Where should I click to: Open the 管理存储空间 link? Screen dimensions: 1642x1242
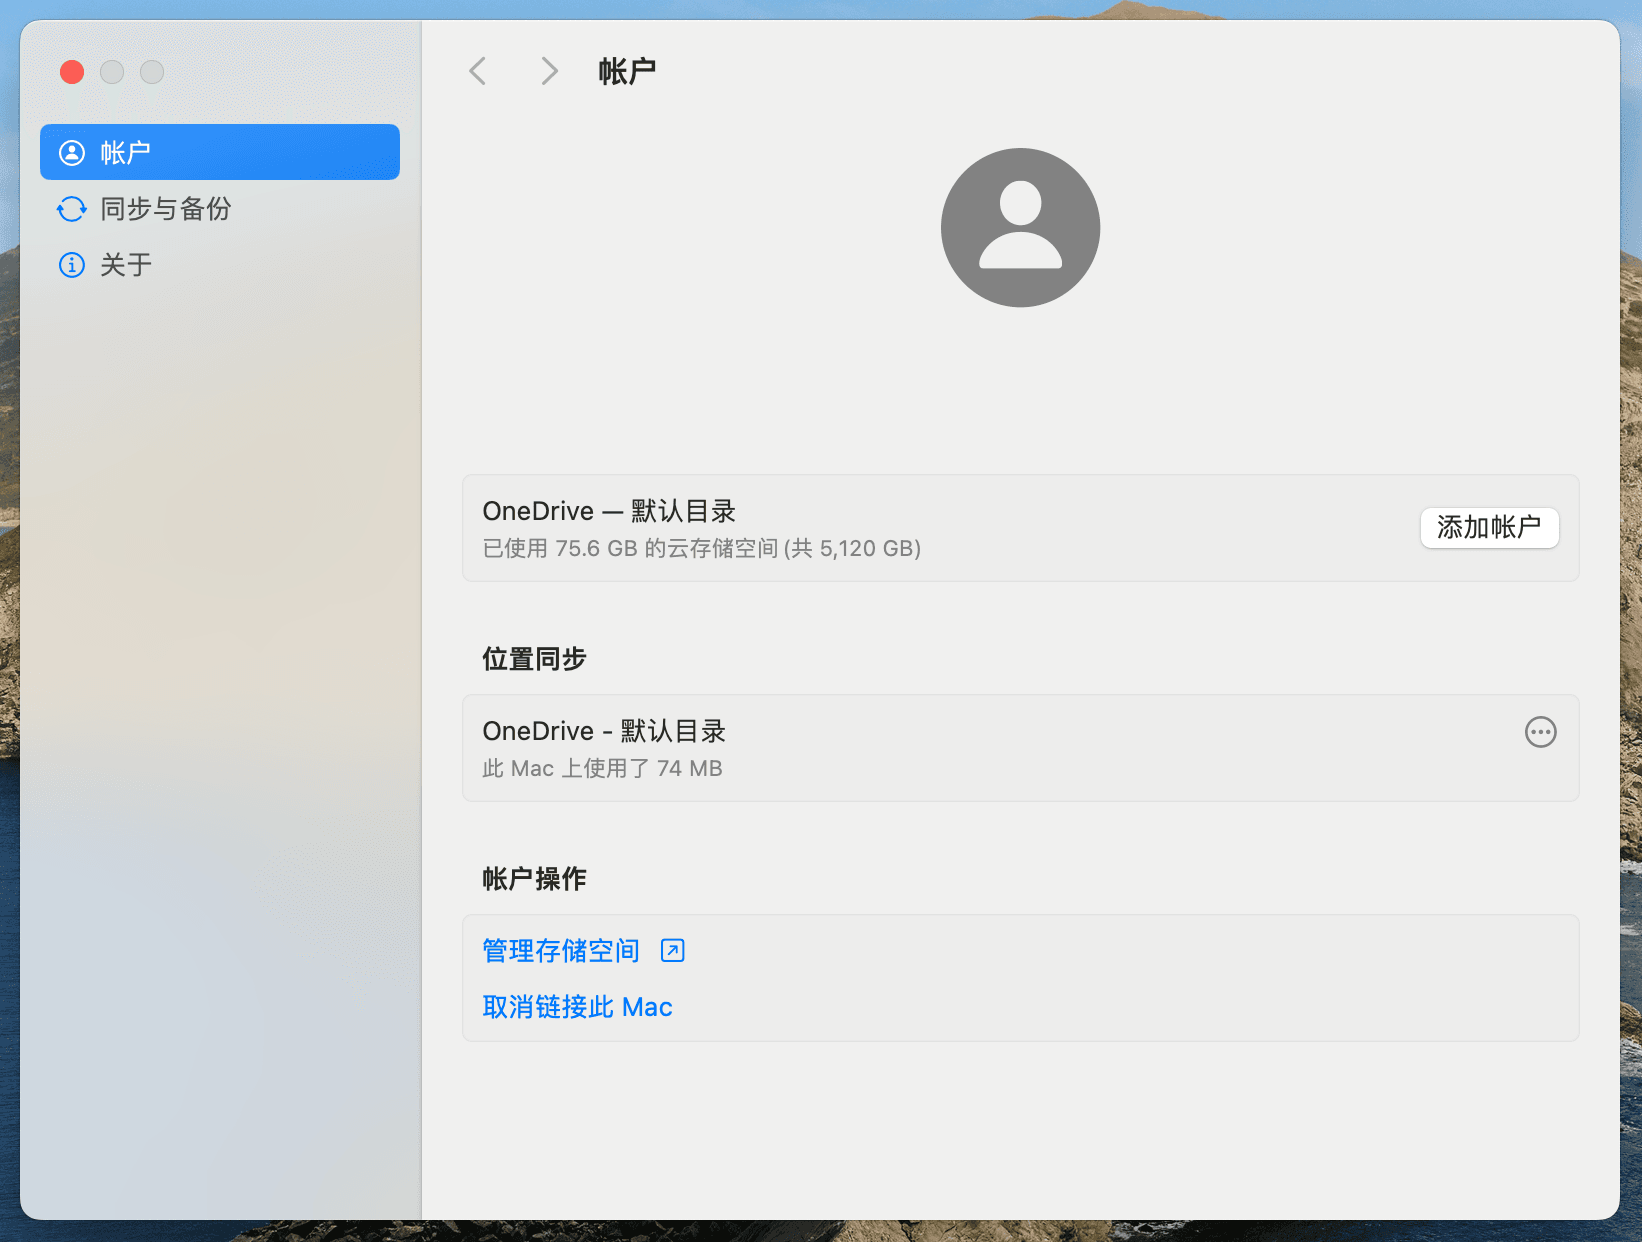pos(561,950)
